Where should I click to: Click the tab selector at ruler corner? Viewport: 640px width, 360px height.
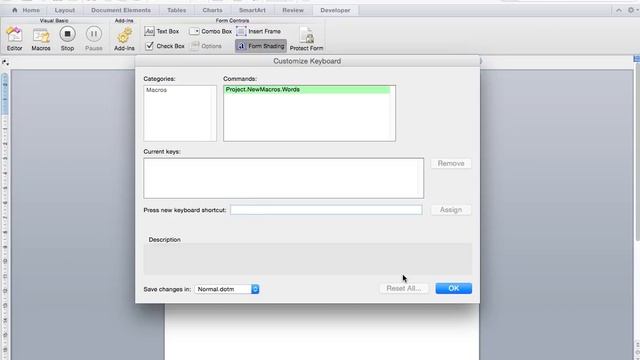(5, 62)
